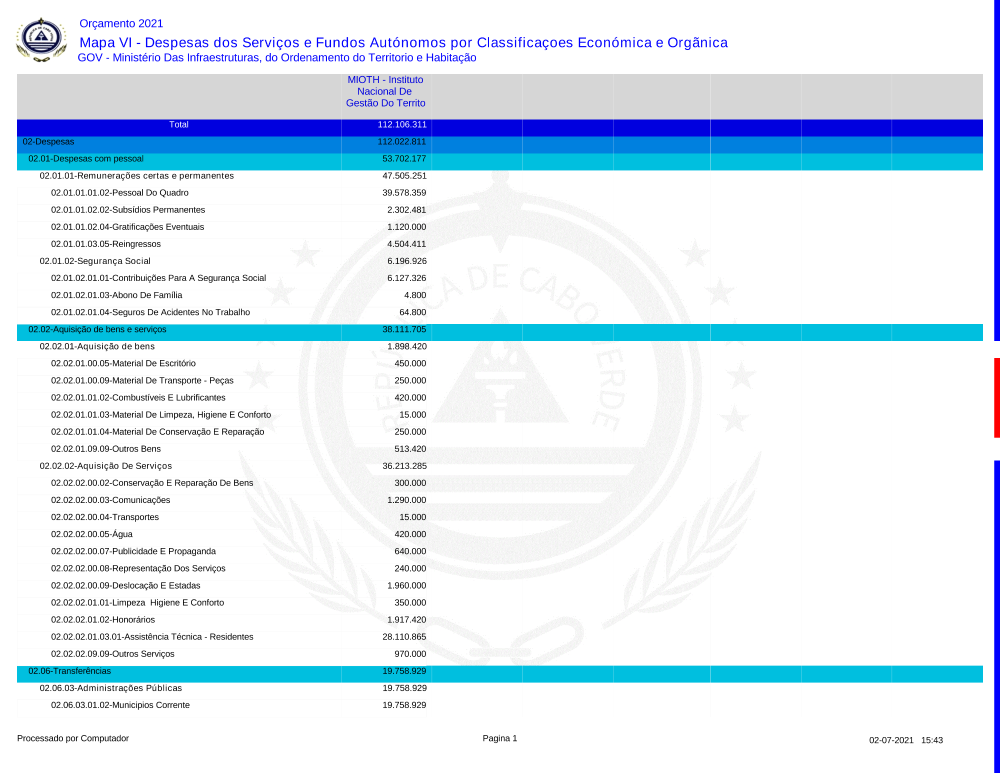Click the red marker bar on right edge
The image size is (1000, 773).
click(x=996, y=397)
